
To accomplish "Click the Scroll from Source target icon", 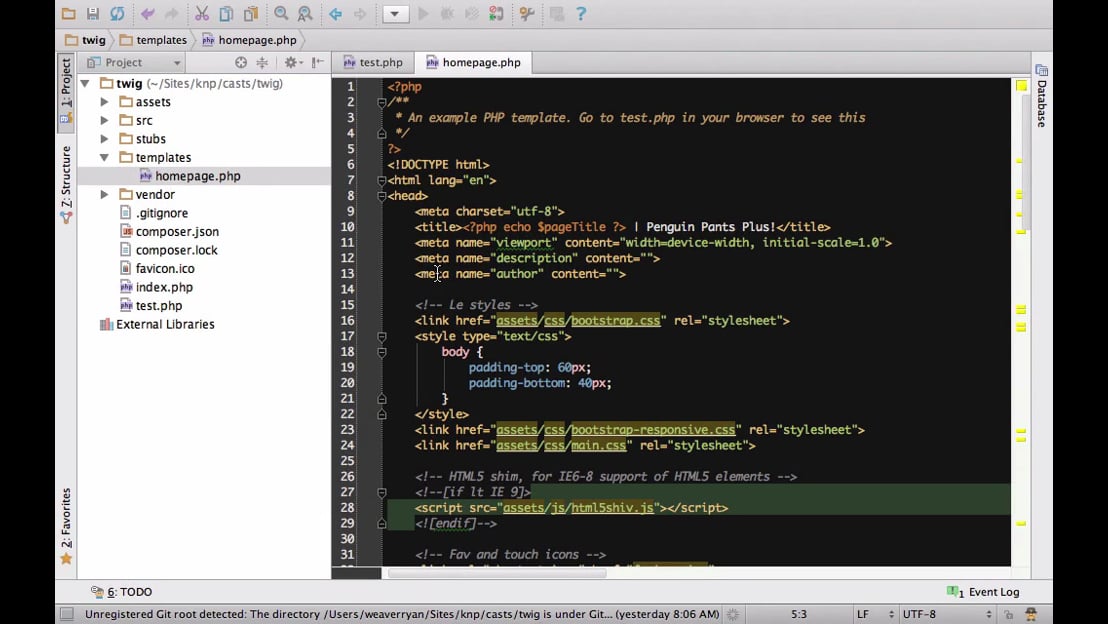I will point(241,62).
